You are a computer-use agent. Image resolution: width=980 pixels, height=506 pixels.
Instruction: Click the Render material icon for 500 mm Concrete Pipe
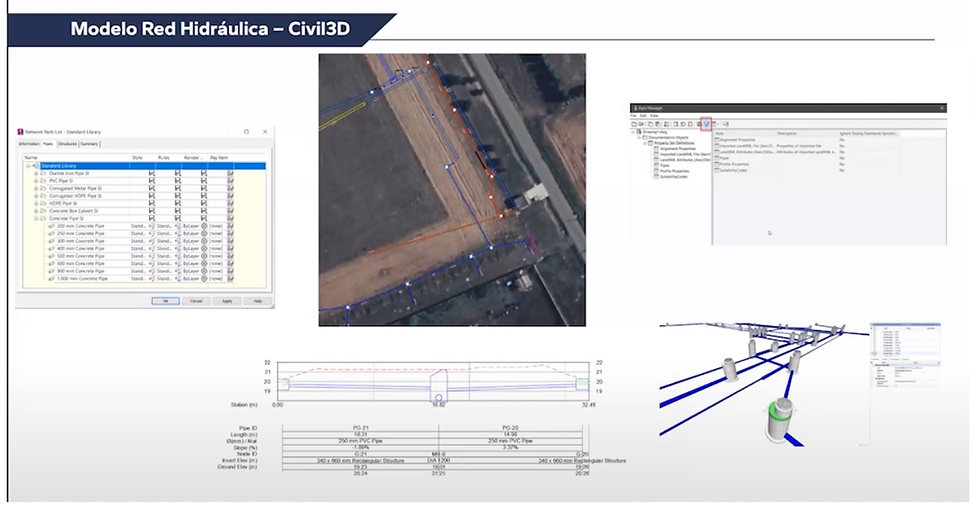(x=204, y=255)
